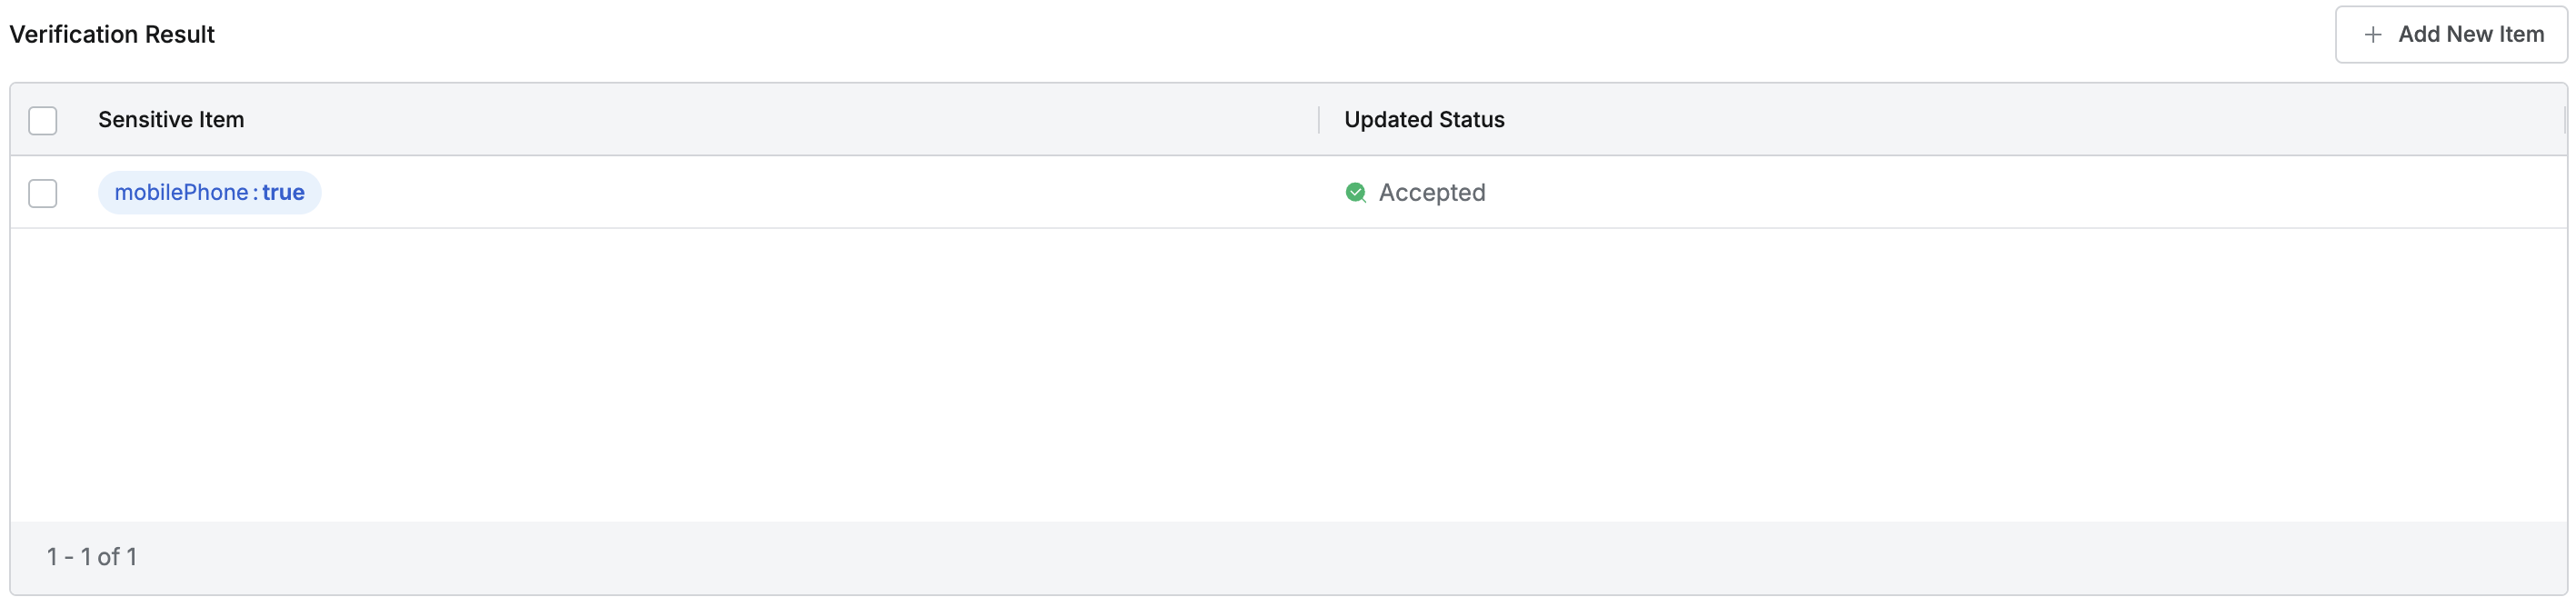
Task: Click the mobilePhone key text in the tag
Action: click(181, 193)
